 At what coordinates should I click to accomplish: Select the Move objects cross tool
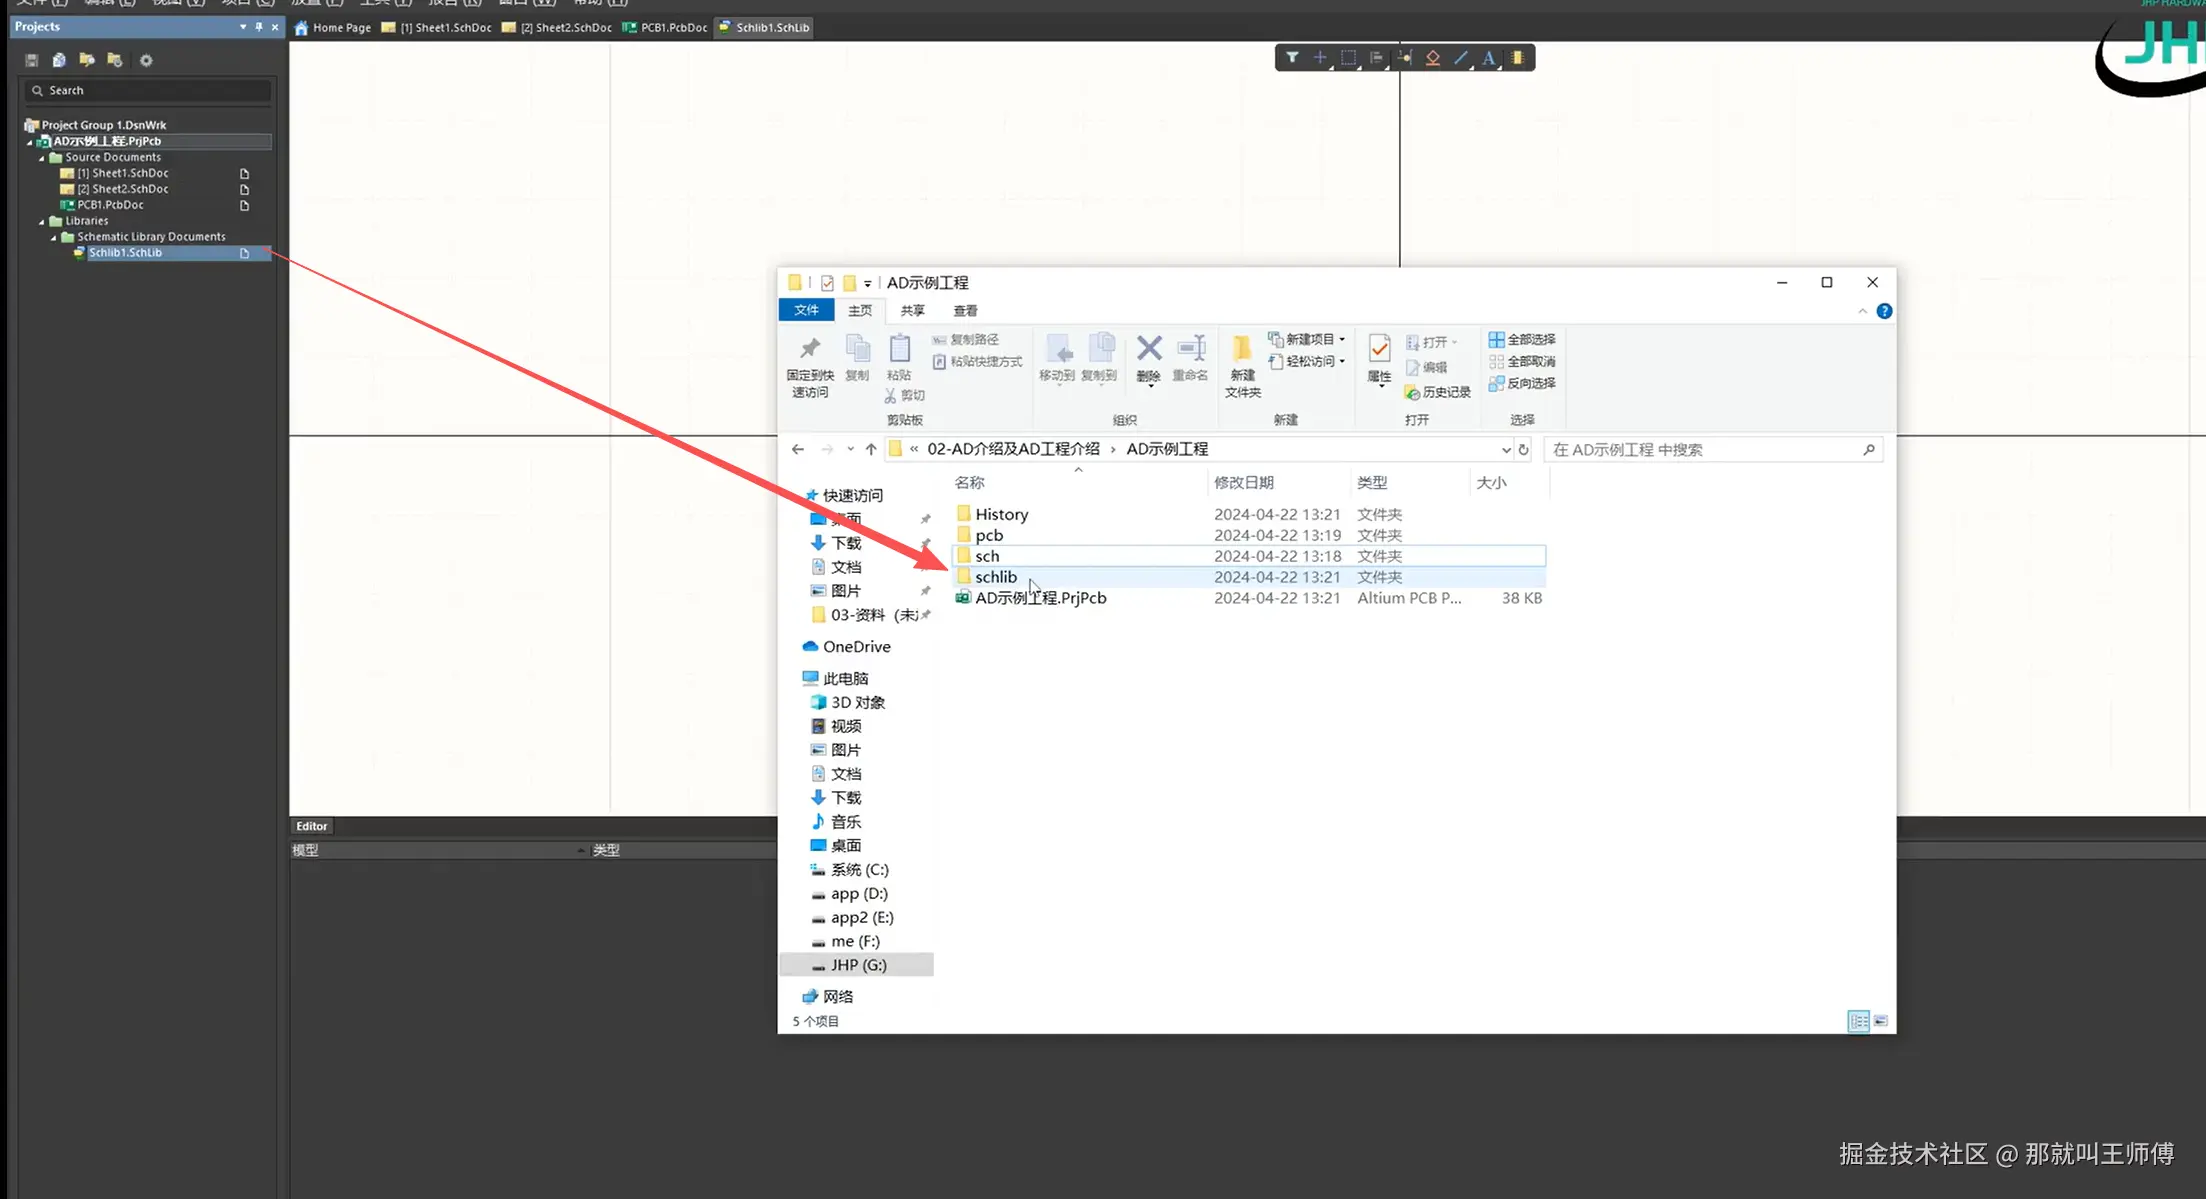(1320, 58)
